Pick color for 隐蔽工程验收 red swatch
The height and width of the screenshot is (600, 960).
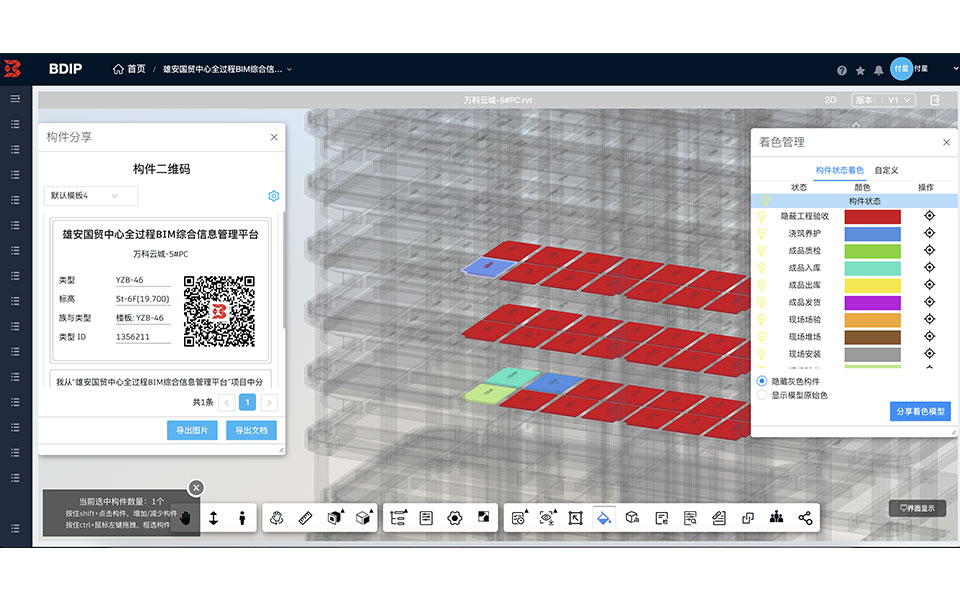click(x=872, y=216)
